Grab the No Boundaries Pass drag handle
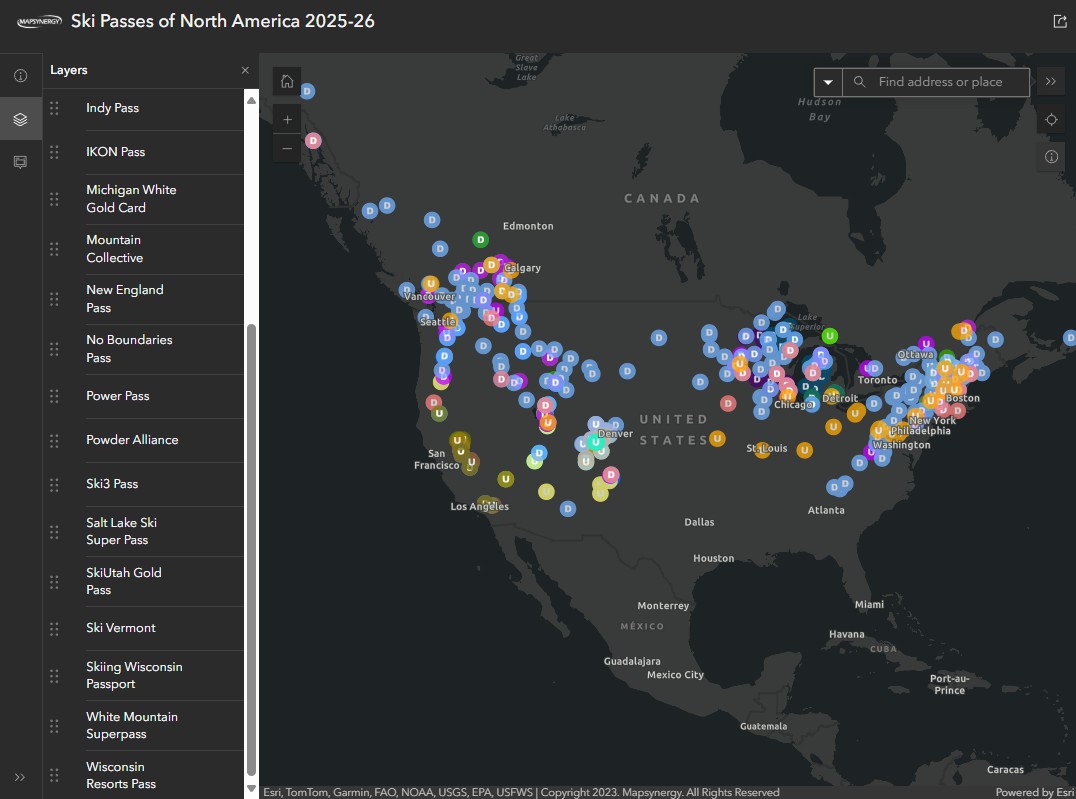This screenshot has height=799, width=1076. pyautogui.click(x=54, y=349)
